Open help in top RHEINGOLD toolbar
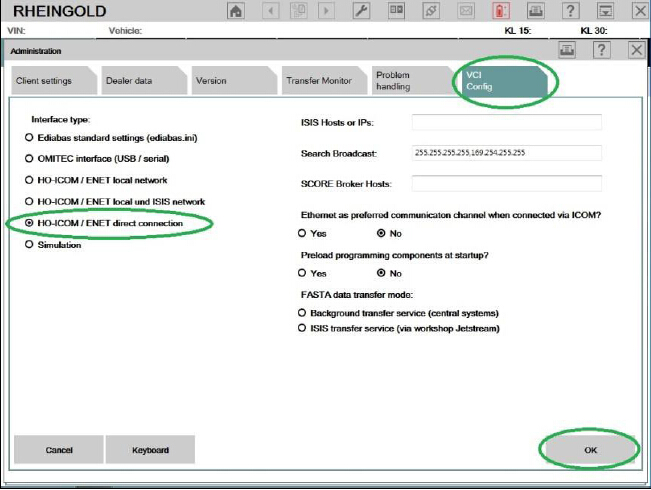This screenshot has height=490, width=651. coord(570,11)
